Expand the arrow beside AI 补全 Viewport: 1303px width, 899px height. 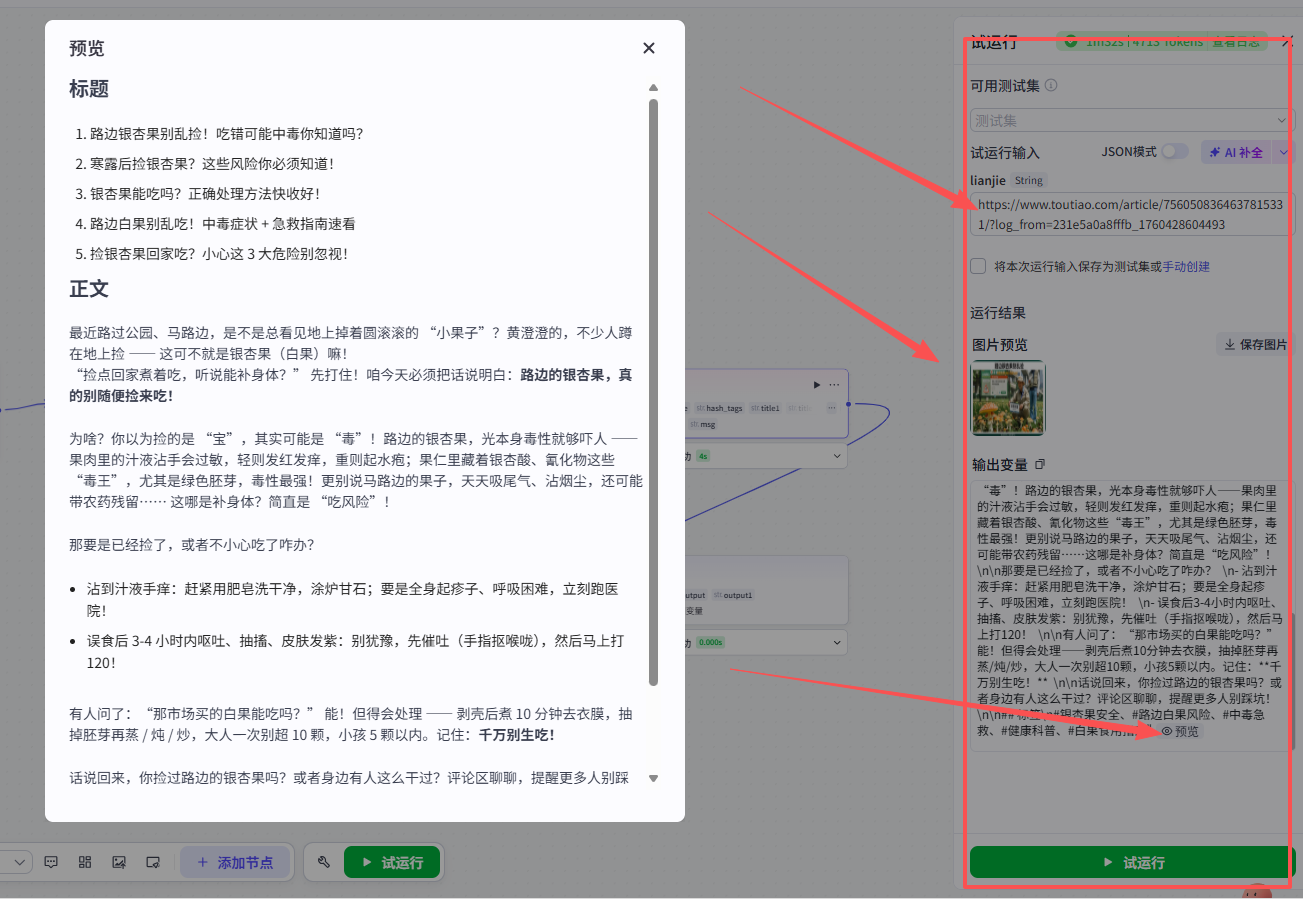coord(1284,152)
